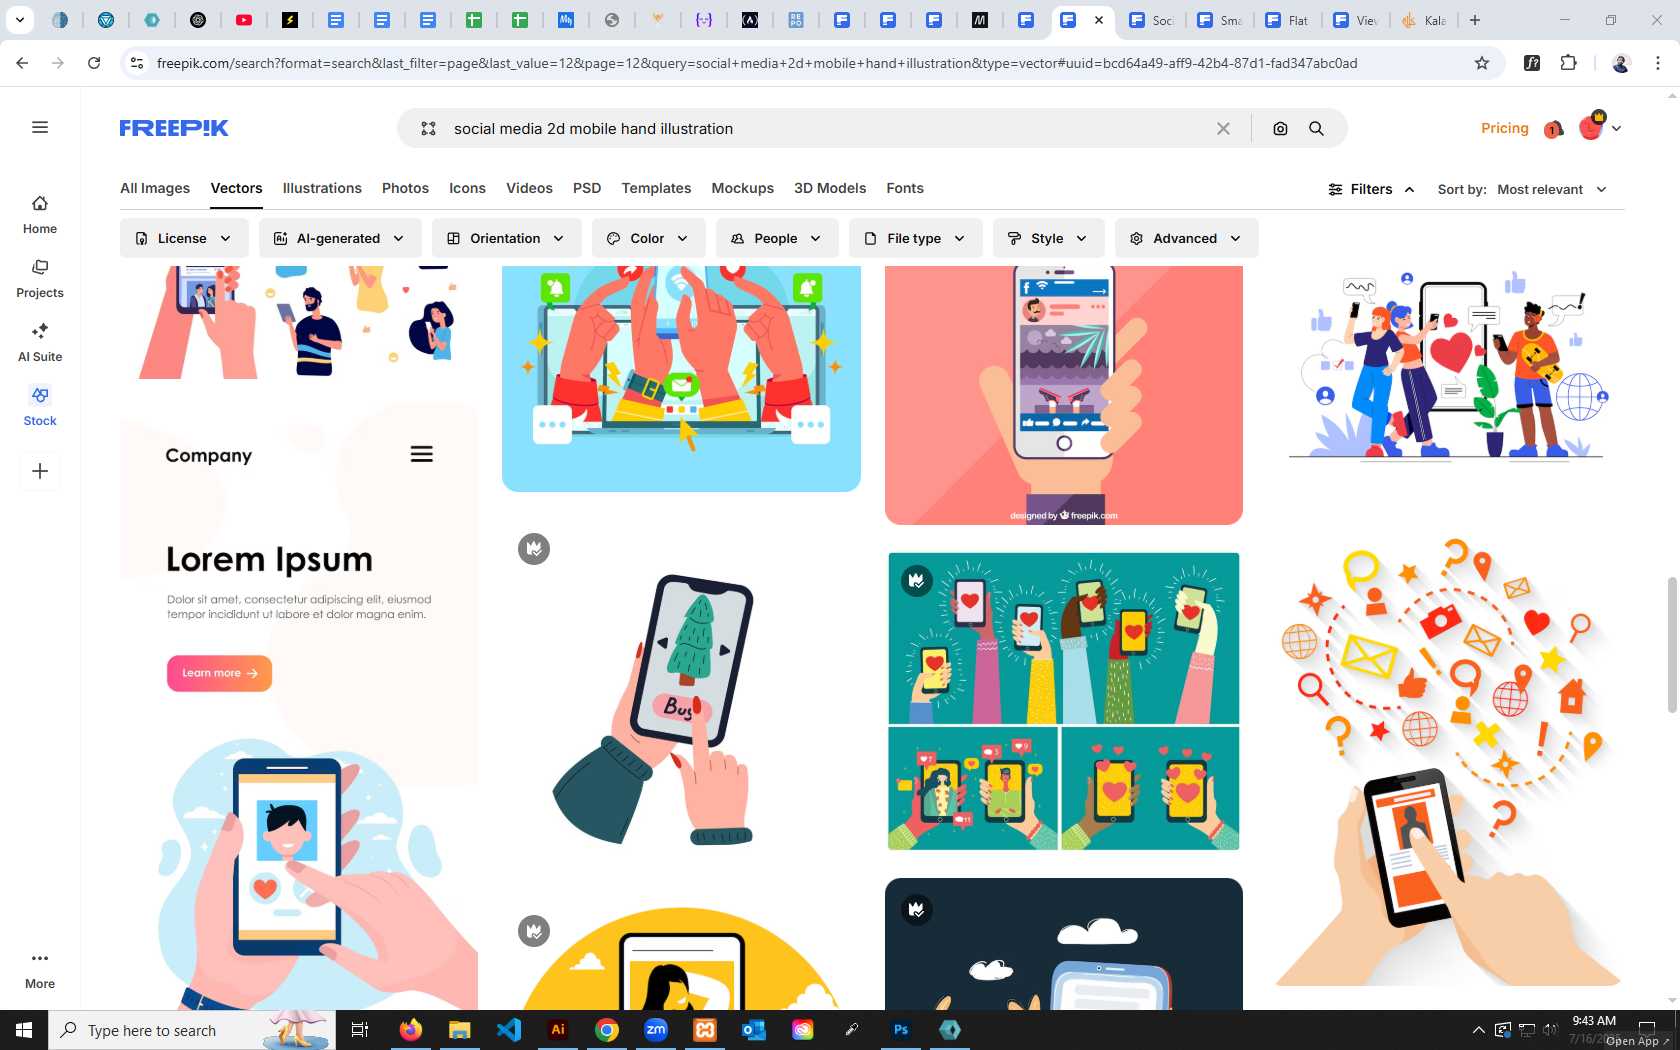
Task: Search by image camera icon
Action: click(x=1280, y=128)
